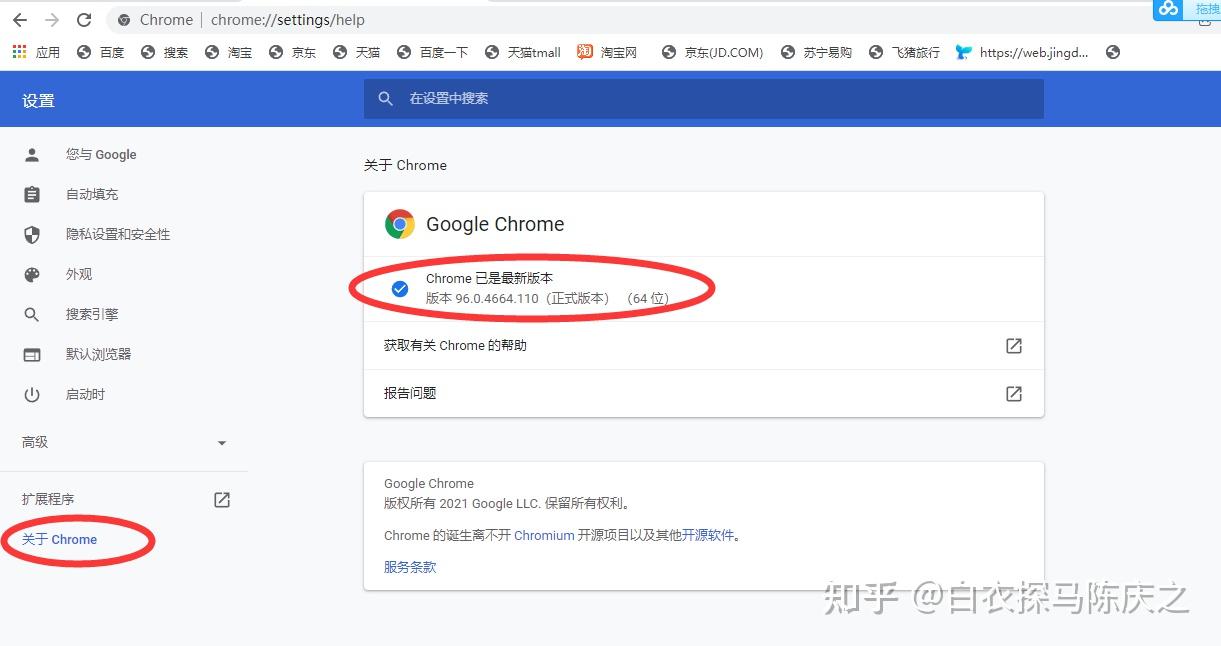Open the 淘宝网 bookmark
Viewport: 1221px width, 646px height.
tap(607, 52)
